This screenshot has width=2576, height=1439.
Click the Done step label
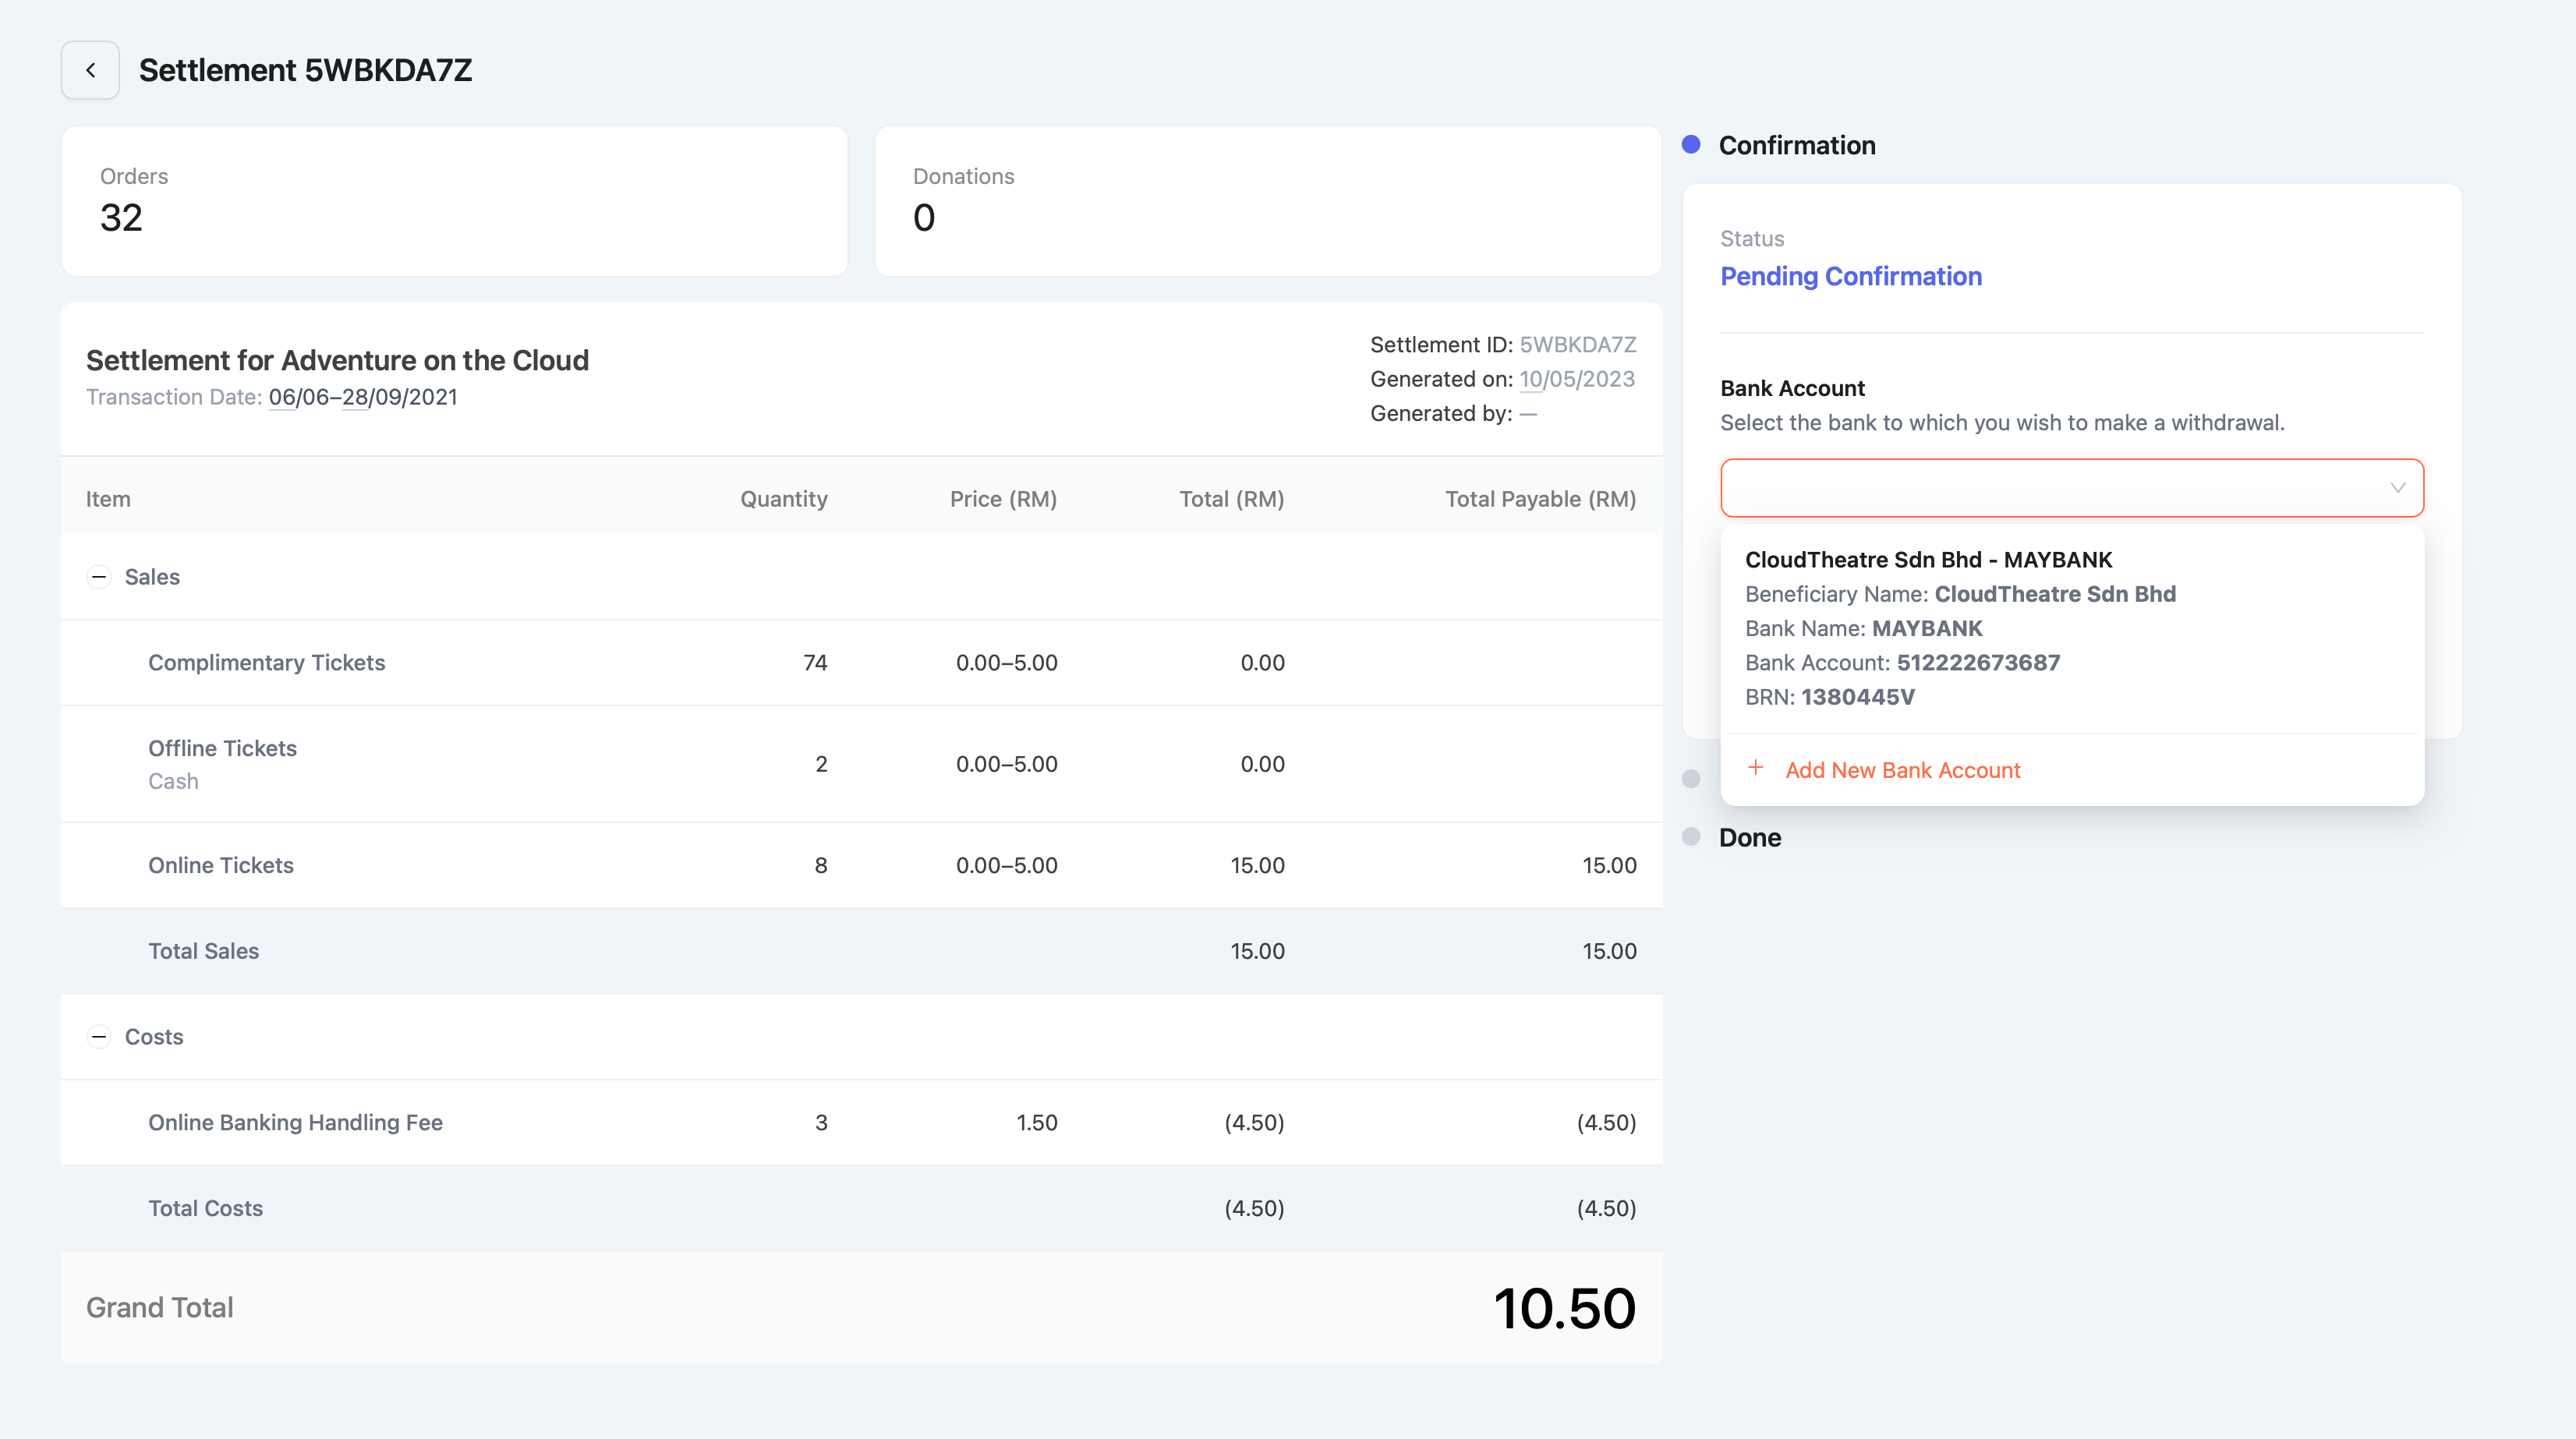click(x=1749, y=838)
